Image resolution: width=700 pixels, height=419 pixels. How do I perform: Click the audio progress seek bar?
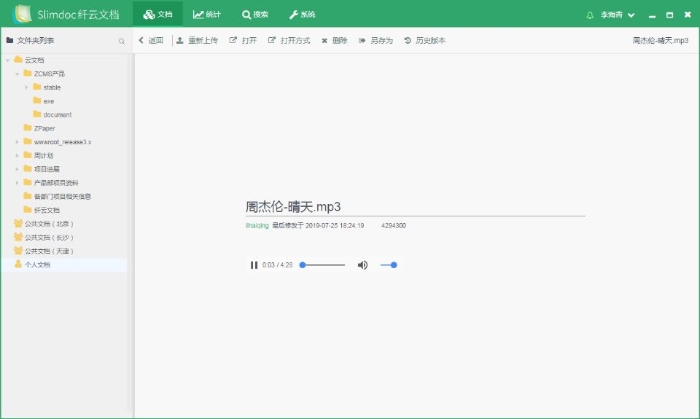323,265
